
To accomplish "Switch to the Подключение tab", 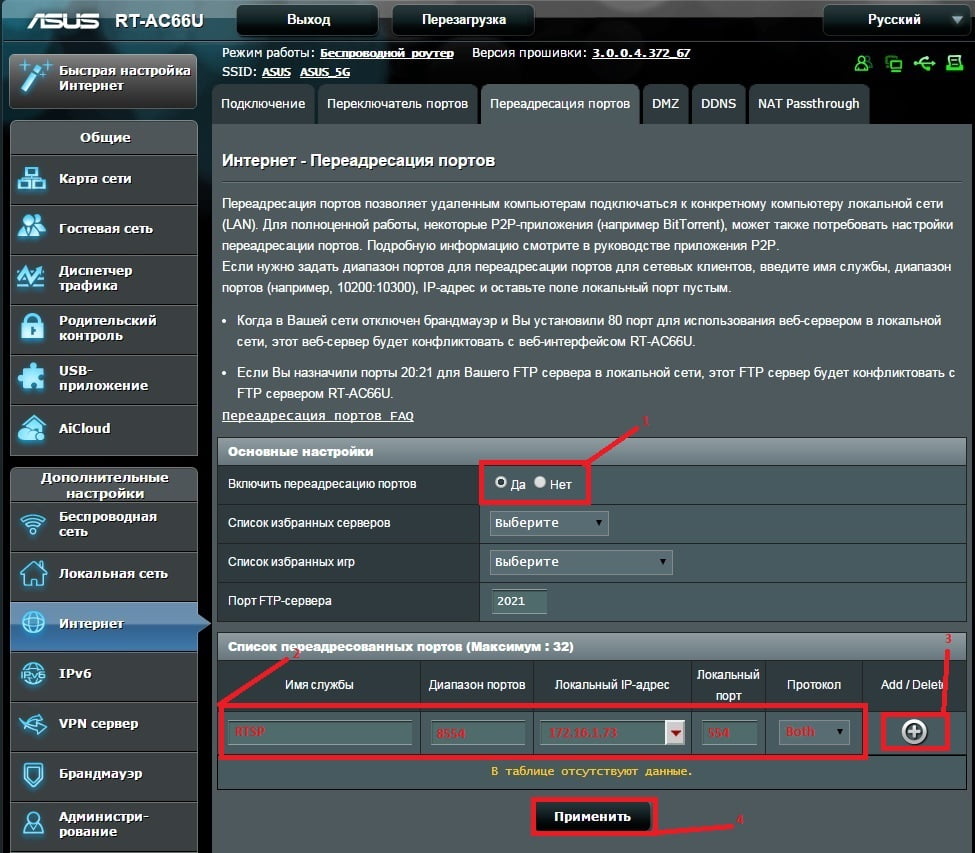I will point(263,104).
